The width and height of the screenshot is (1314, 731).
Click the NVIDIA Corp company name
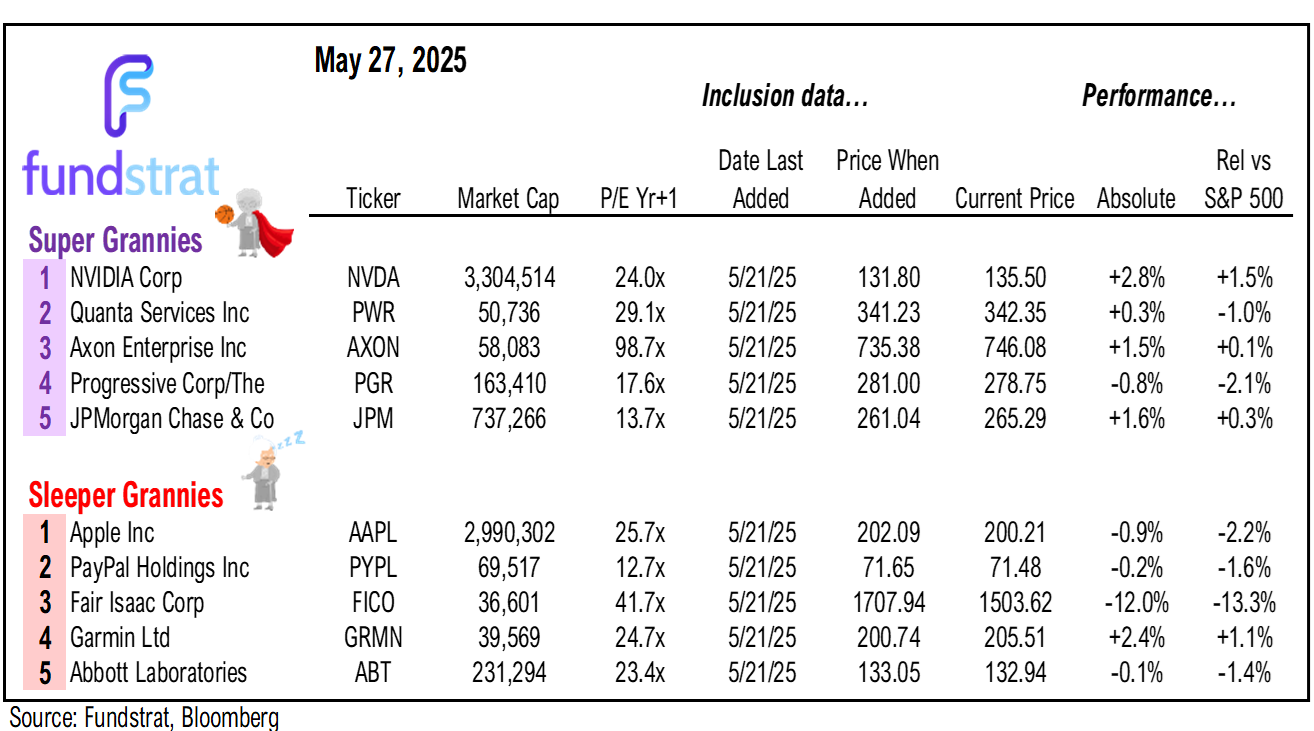click(126, 277)
